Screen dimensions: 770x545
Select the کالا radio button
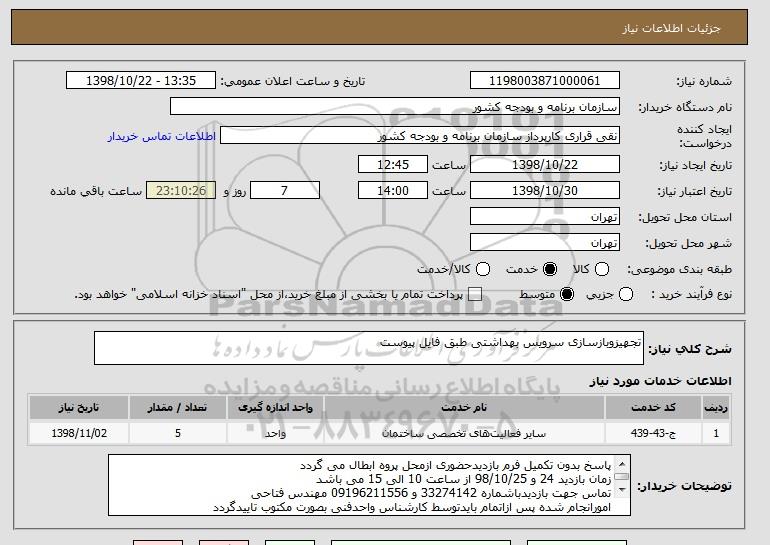(602, 269)
